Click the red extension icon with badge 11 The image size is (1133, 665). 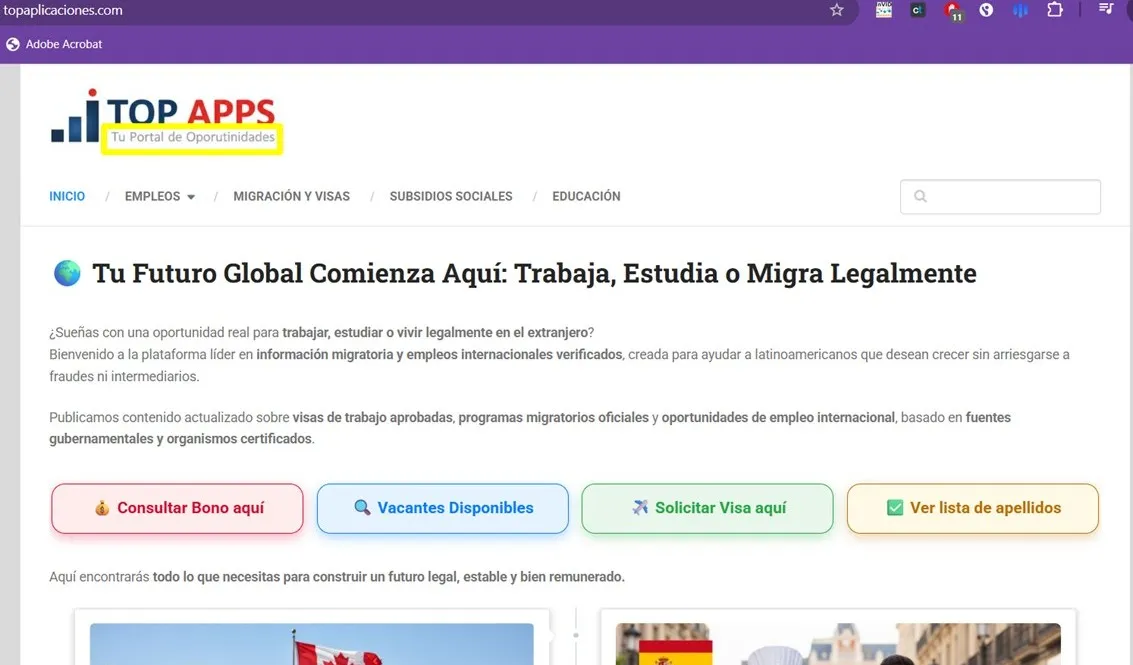[x=952, y=11]
